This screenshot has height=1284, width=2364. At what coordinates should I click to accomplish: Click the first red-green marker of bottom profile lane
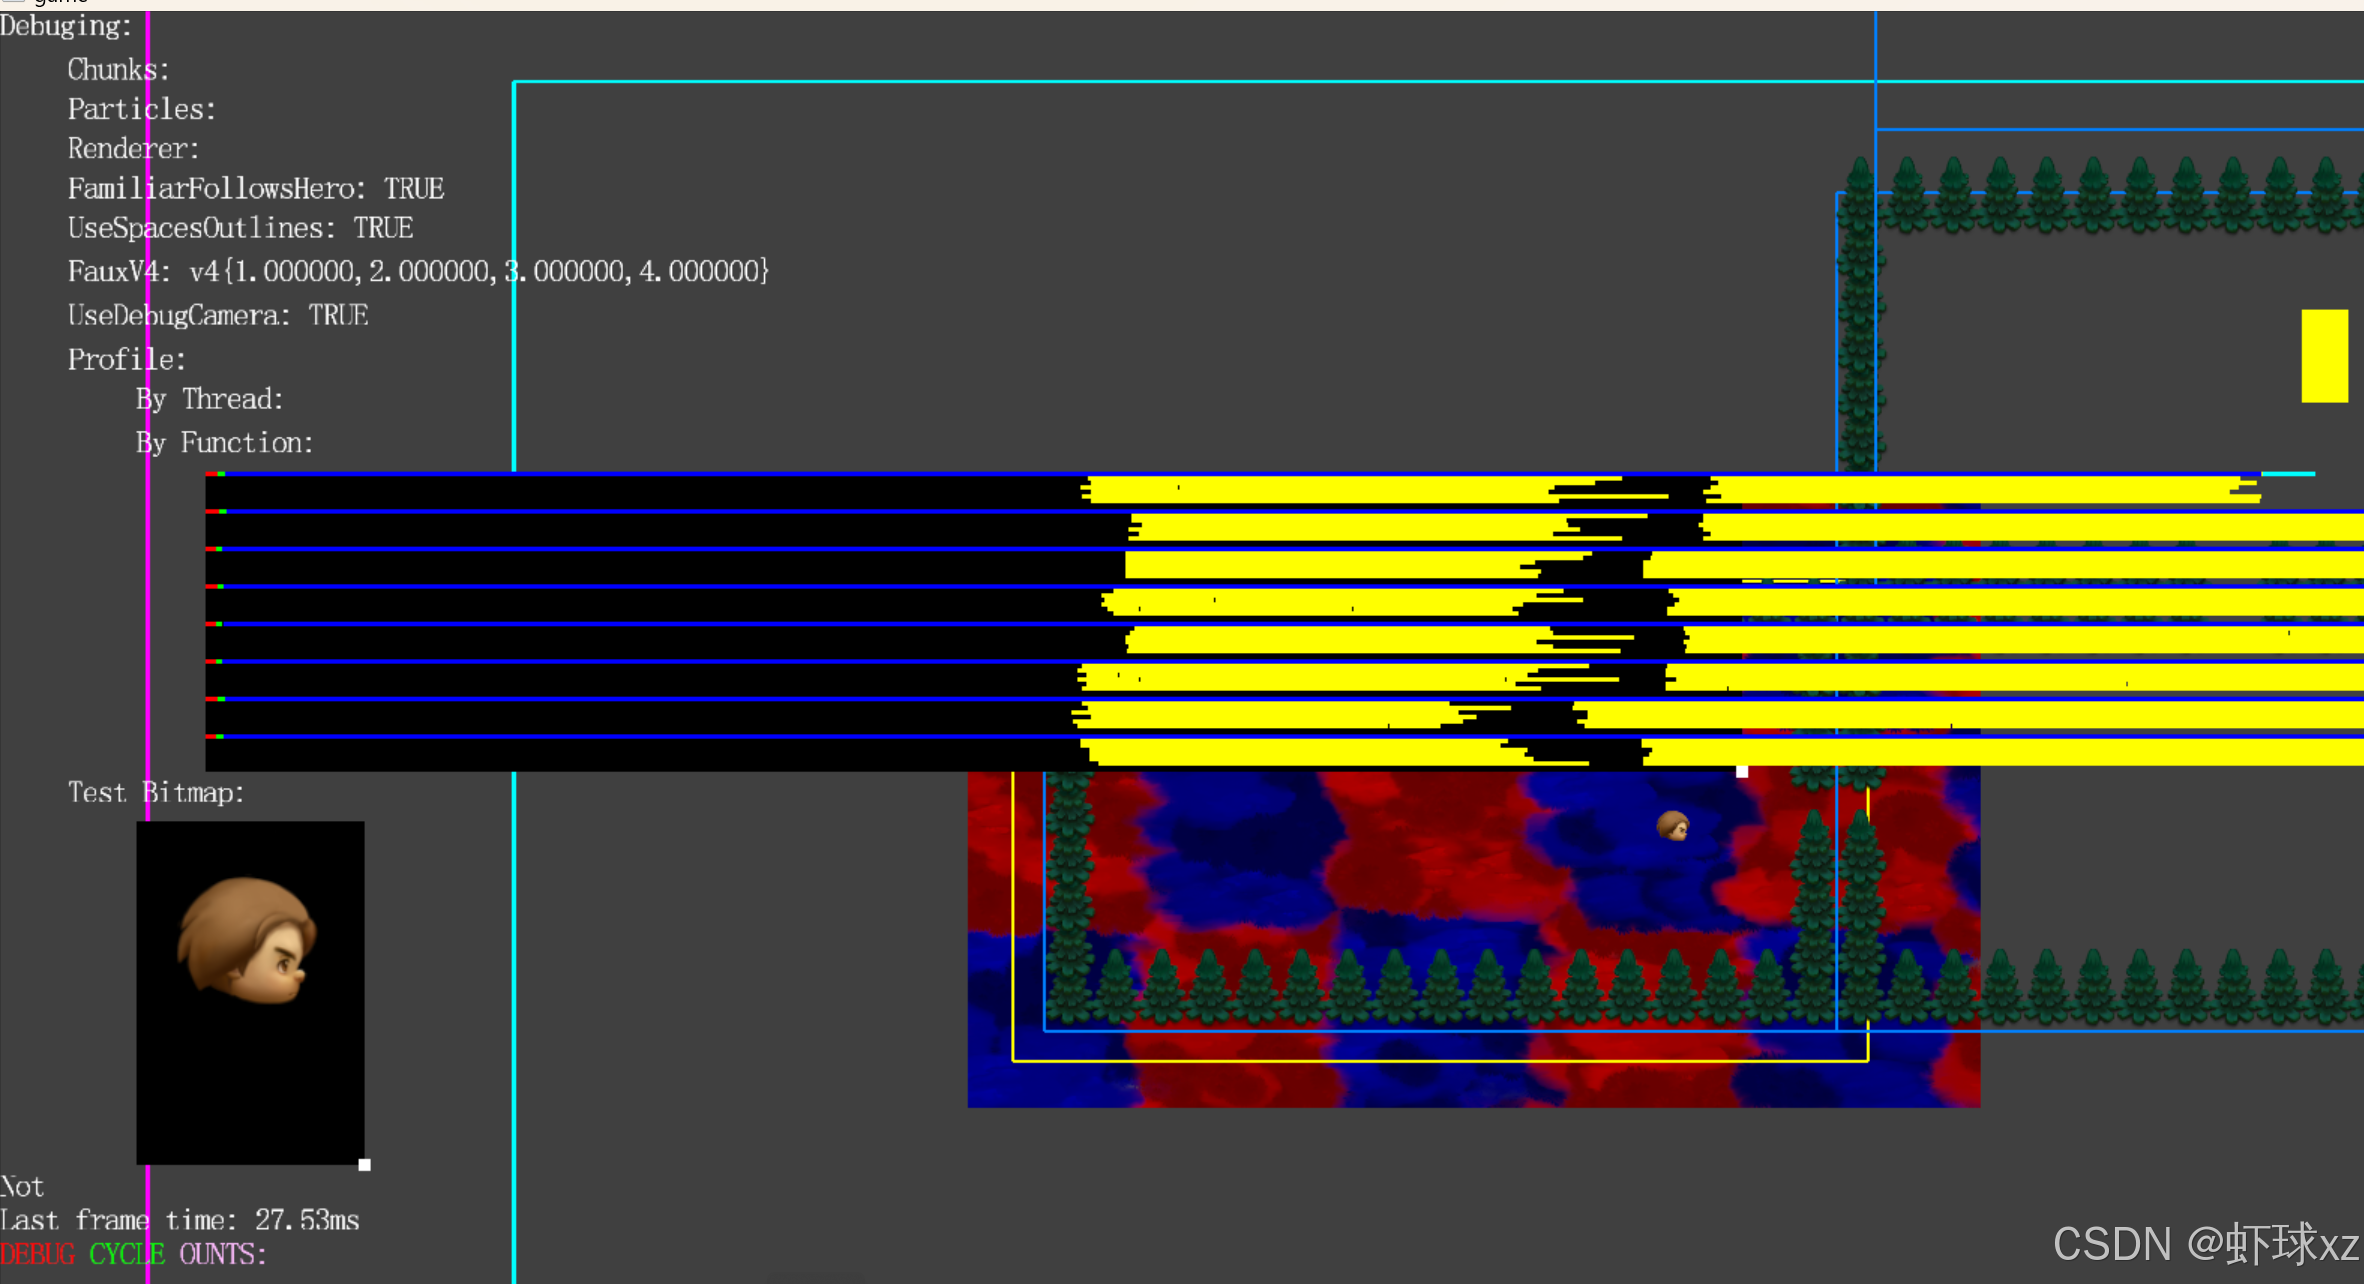coord(215,737)
